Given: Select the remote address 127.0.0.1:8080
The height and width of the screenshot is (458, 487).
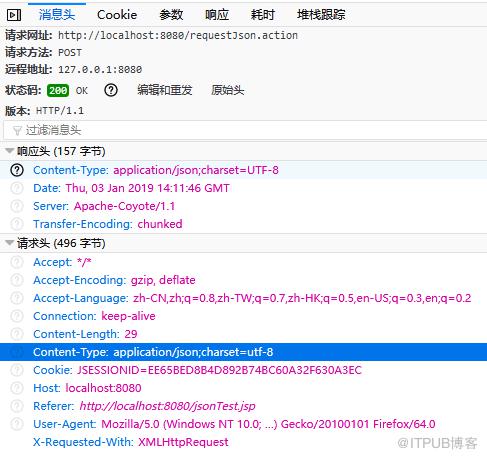Looking at the screenshot, I should (100, 70).
